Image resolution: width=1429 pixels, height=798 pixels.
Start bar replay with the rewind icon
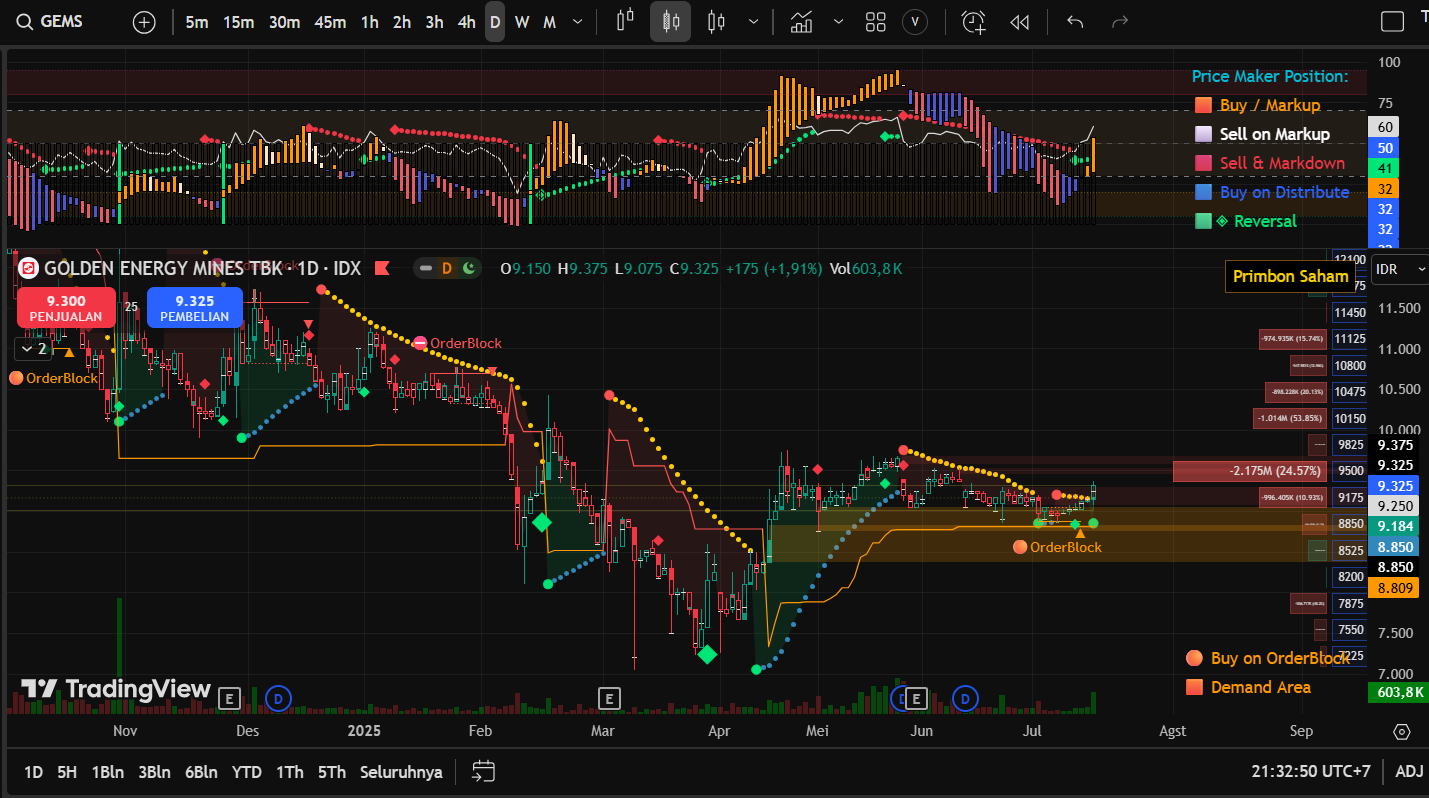click(x=1019, y=22)
